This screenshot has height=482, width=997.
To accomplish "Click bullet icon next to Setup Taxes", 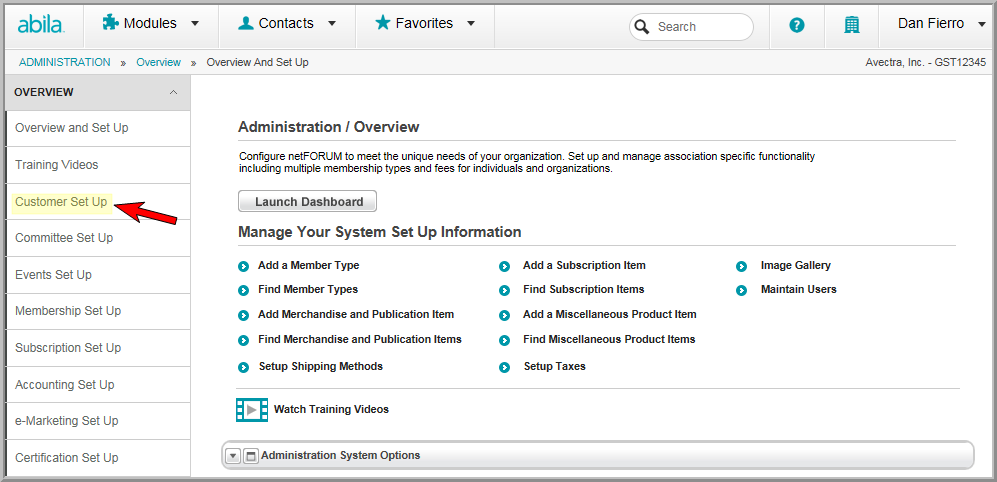I will pyautogui.click(x=504, y=368).
